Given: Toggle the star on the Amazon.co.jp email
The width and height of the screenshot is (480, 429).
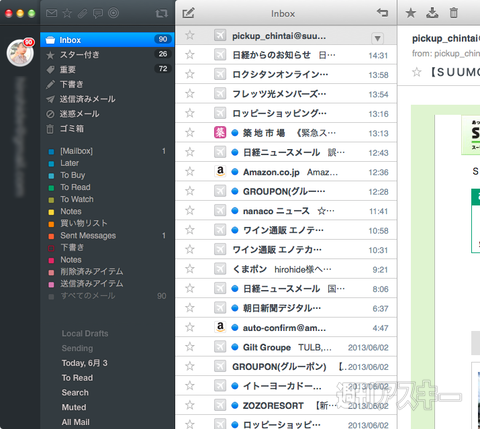Looking at the screenshot, I should (190, 172).
